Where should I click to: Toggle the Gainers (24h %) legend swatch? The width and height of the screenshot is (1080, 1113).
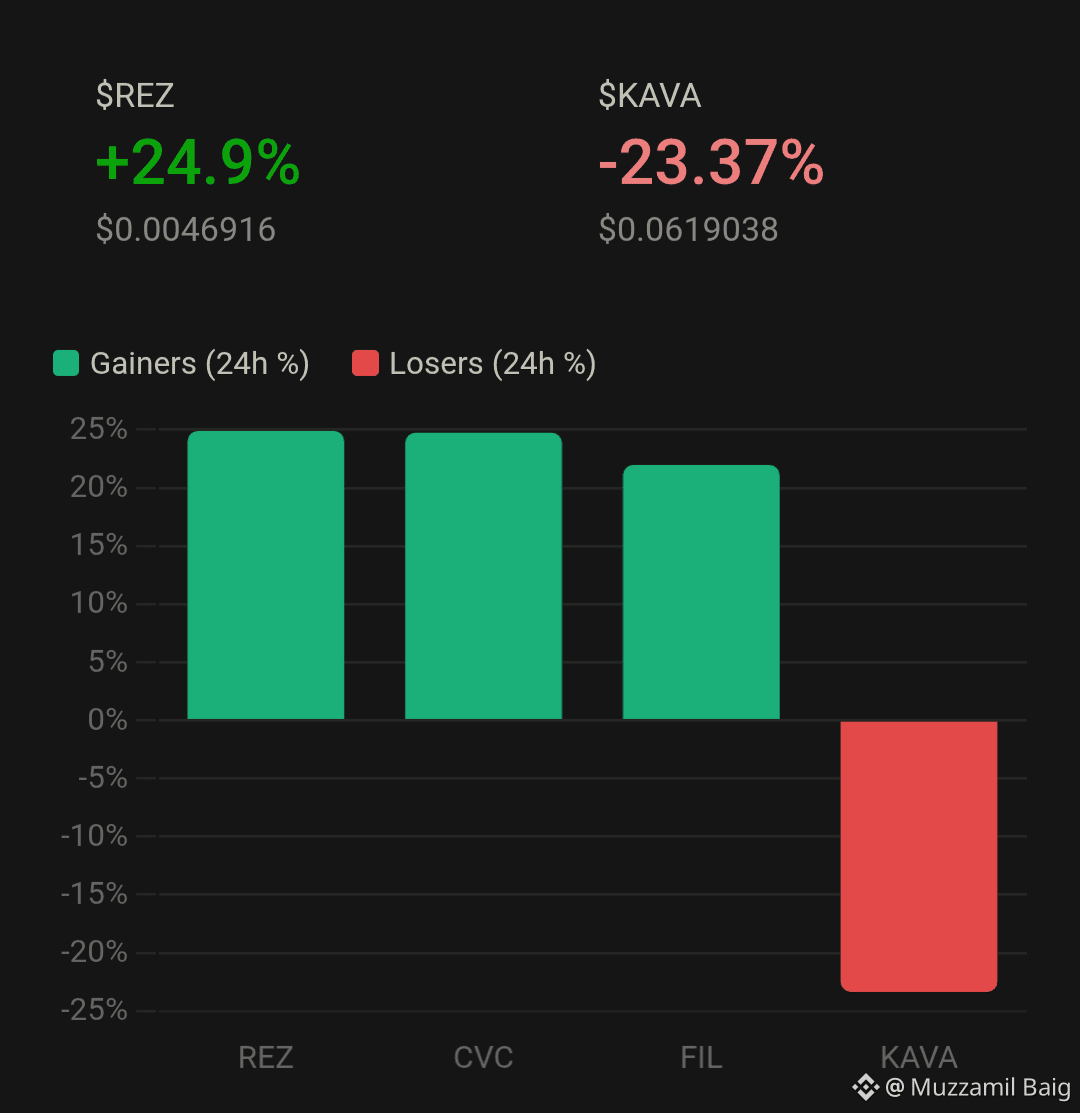66,363
